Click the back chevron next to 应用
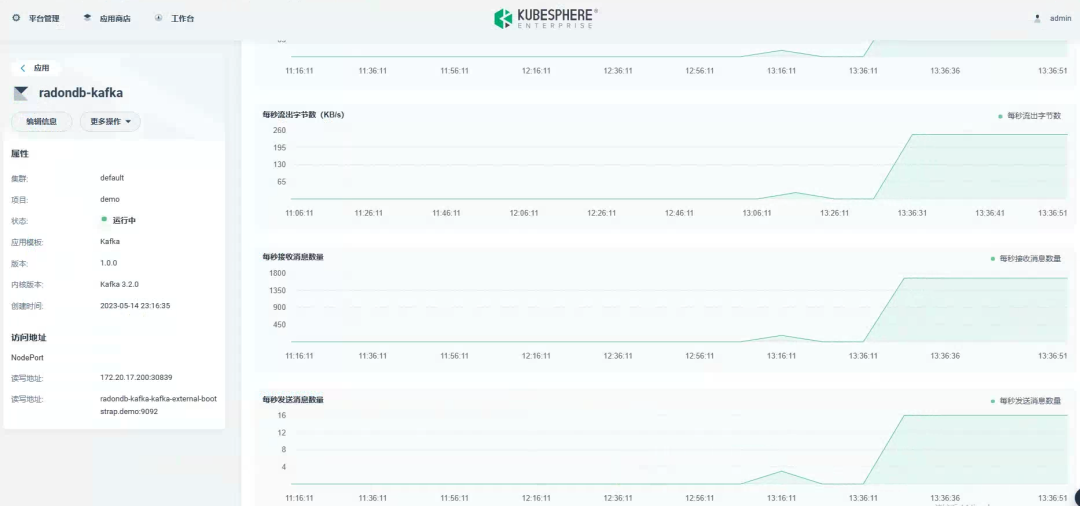The width and height of the screenshot is (1080, 506). (x=23, y=68)
